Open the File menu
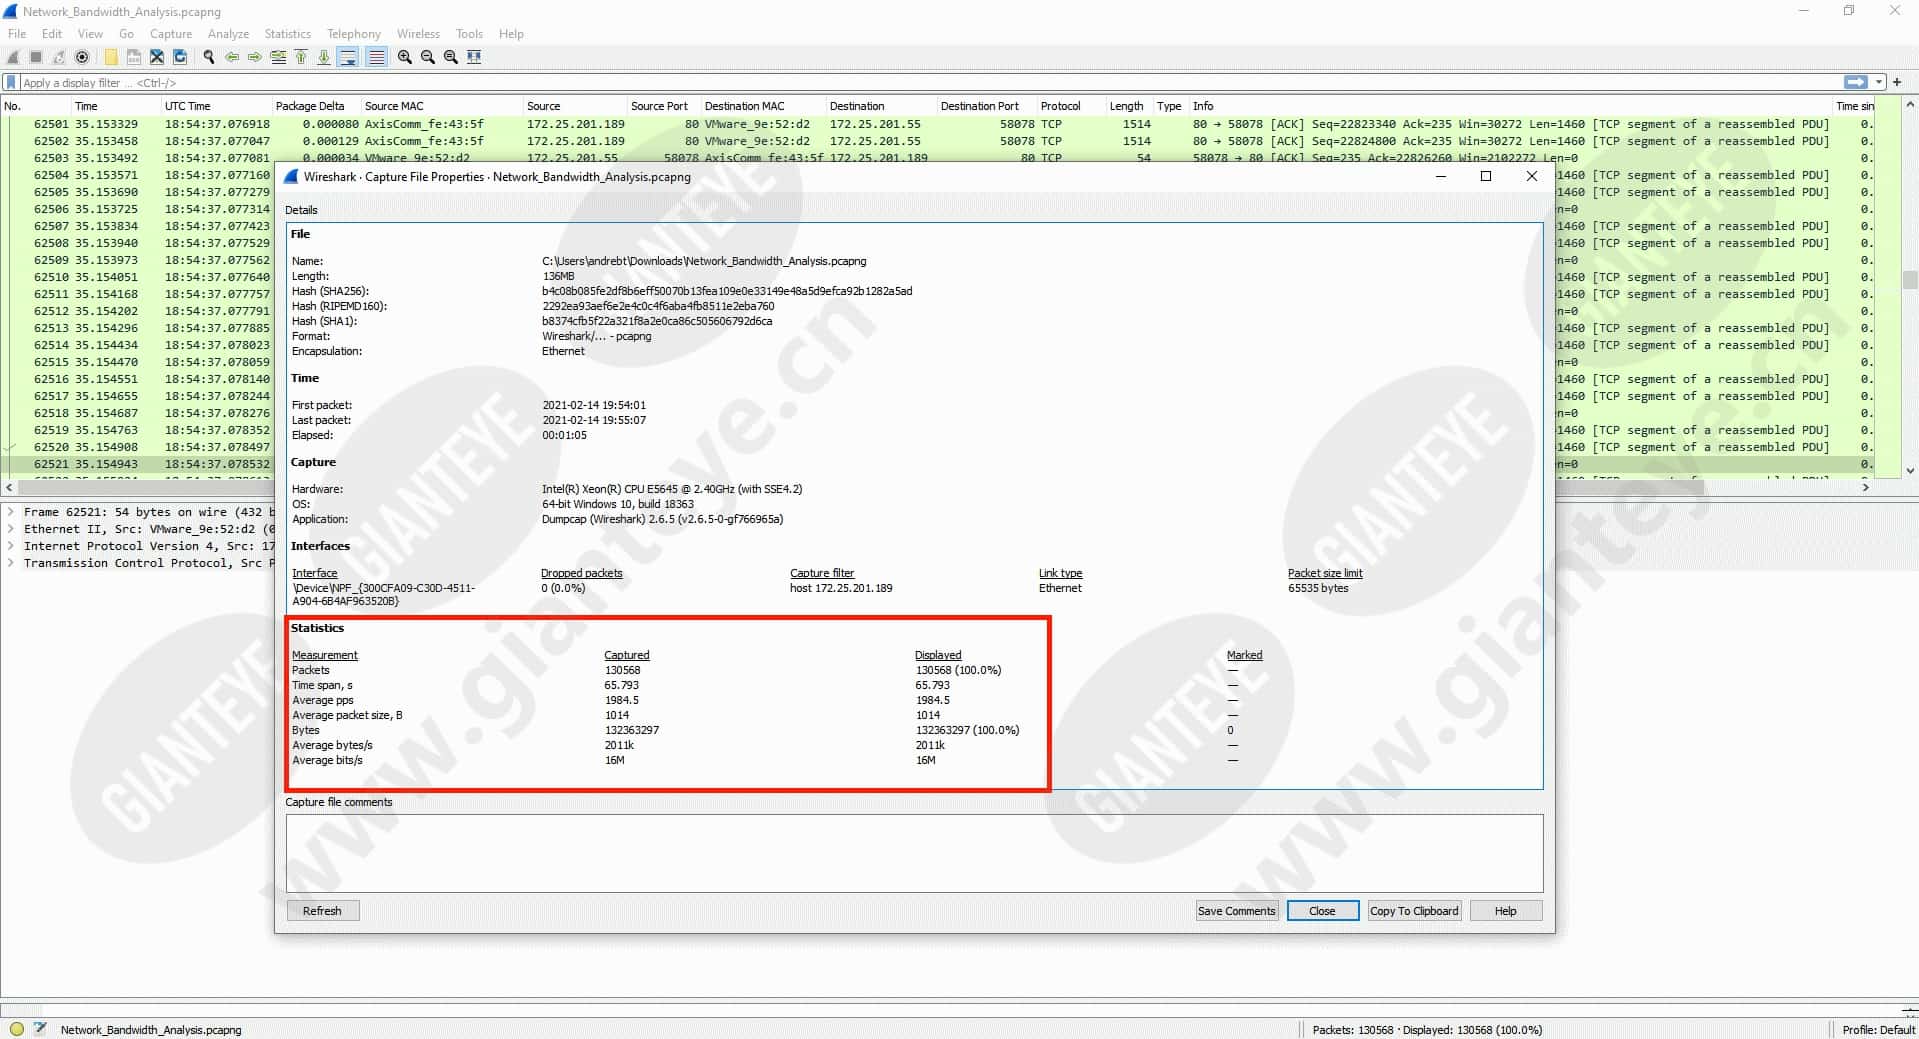The width and height of the screenshot is (1919, 1039). [x=17, y=33]
